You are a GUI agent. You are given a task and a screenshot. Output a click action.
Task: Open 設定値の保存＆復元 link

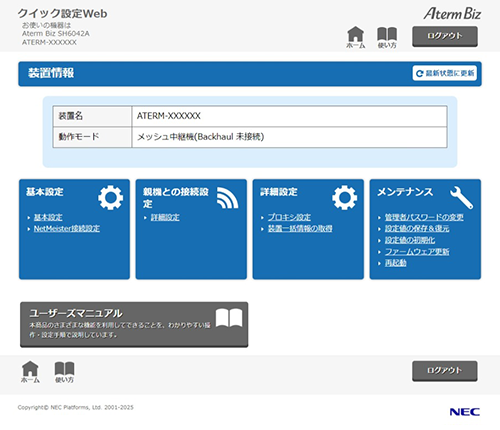[417, 229]
